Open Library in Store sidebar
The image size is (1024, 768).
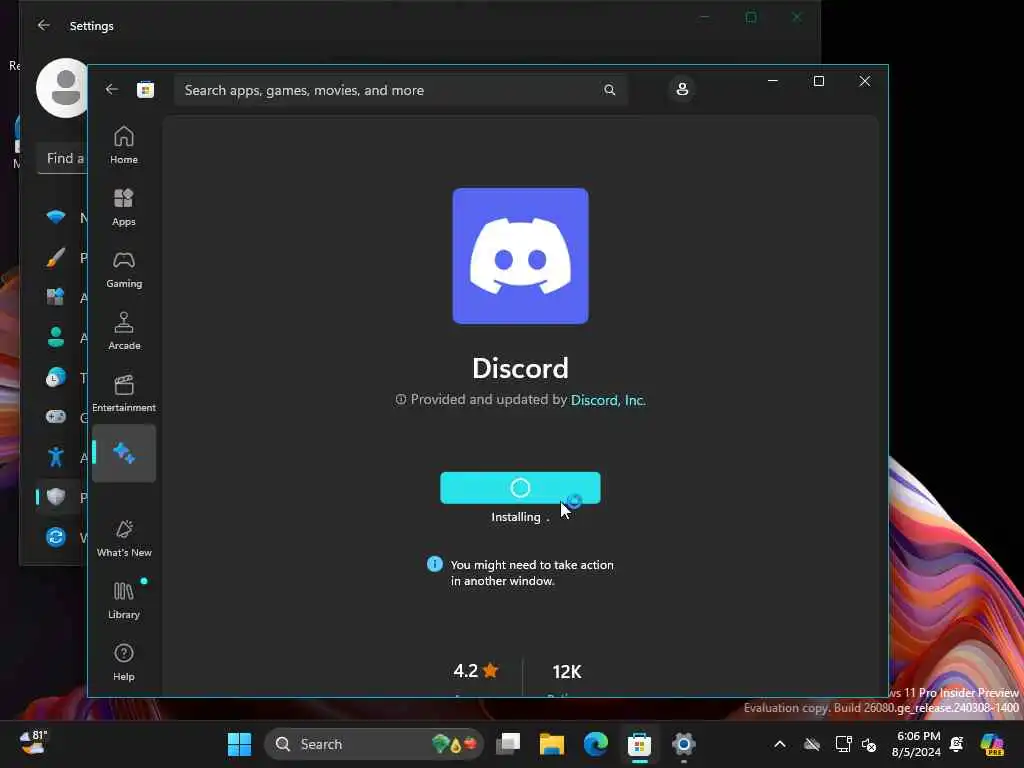pos(123,600)
